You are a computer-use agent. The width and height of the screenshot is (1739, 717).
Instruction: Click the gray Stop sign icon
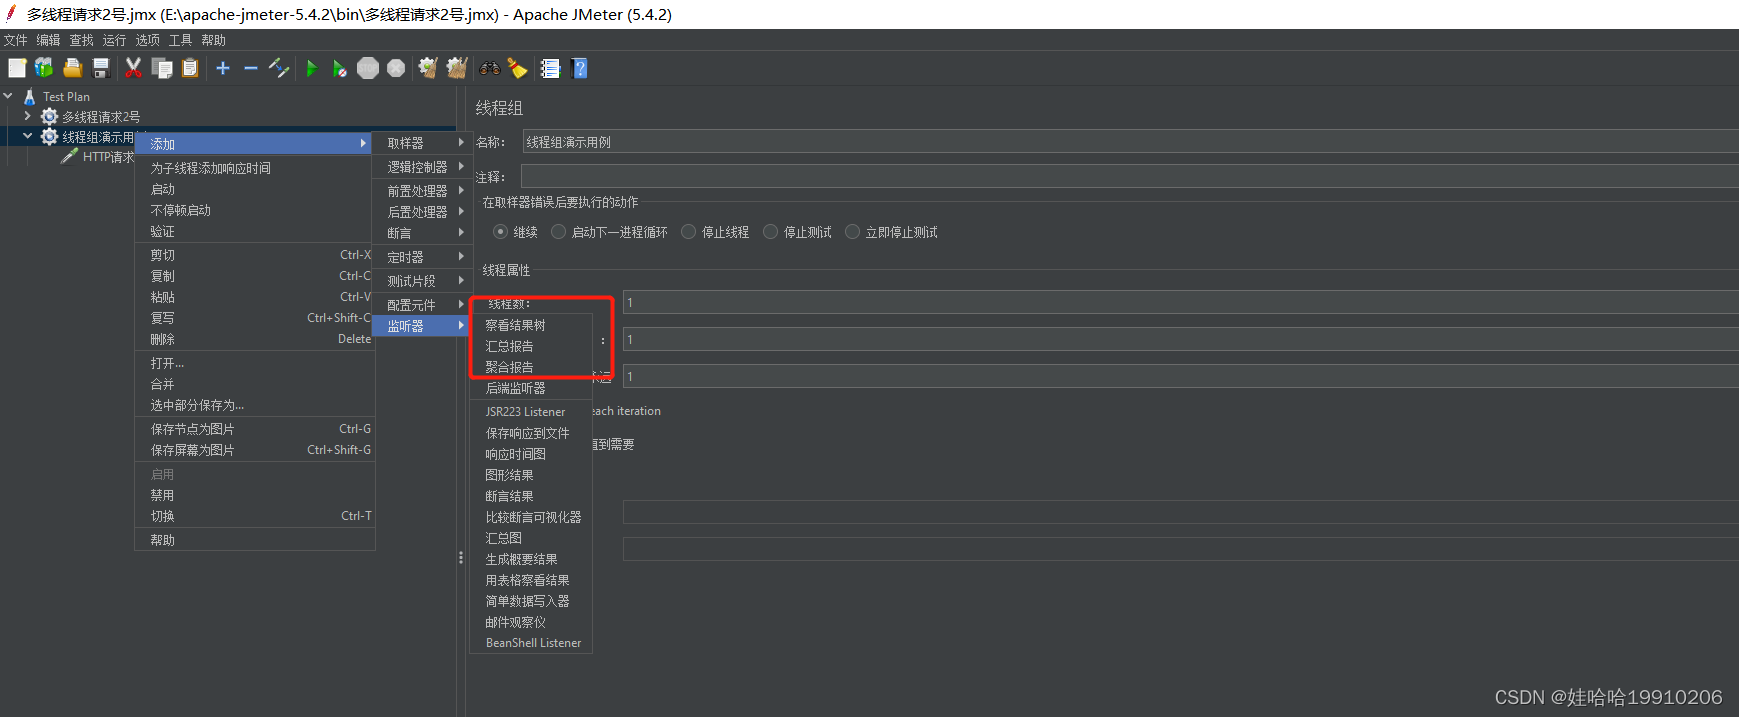pos(368,68)
